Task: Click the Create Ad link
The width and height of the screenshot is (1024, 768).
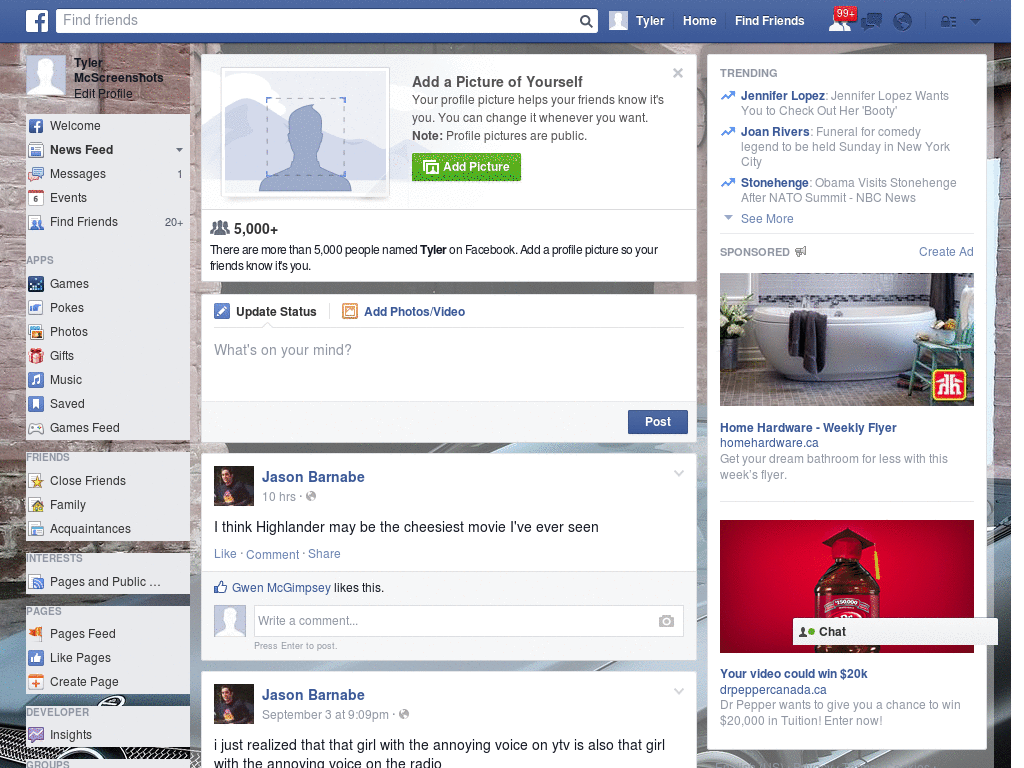Action: tap(946, 252)
